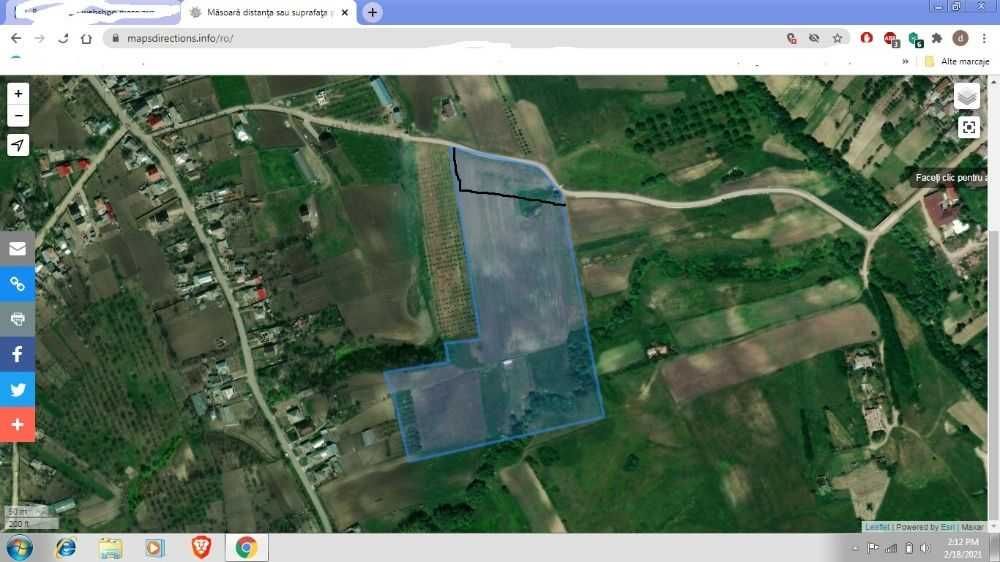The image size is (1000, 562).
Task: Open the Esri attribution link
Action: [x=947, y=527]
